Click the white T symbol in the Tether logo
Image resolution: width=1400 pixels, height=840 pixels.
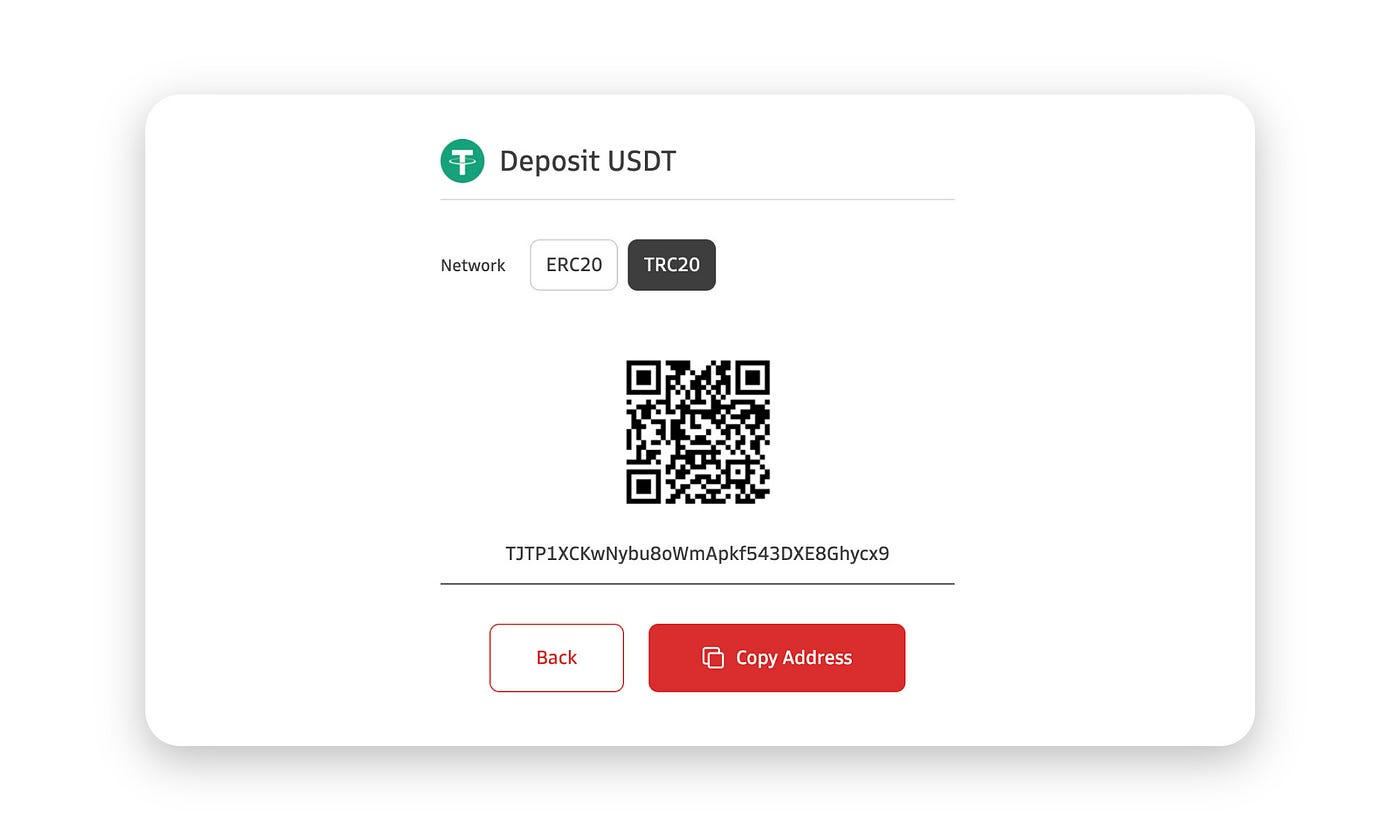tap(462, 161)
